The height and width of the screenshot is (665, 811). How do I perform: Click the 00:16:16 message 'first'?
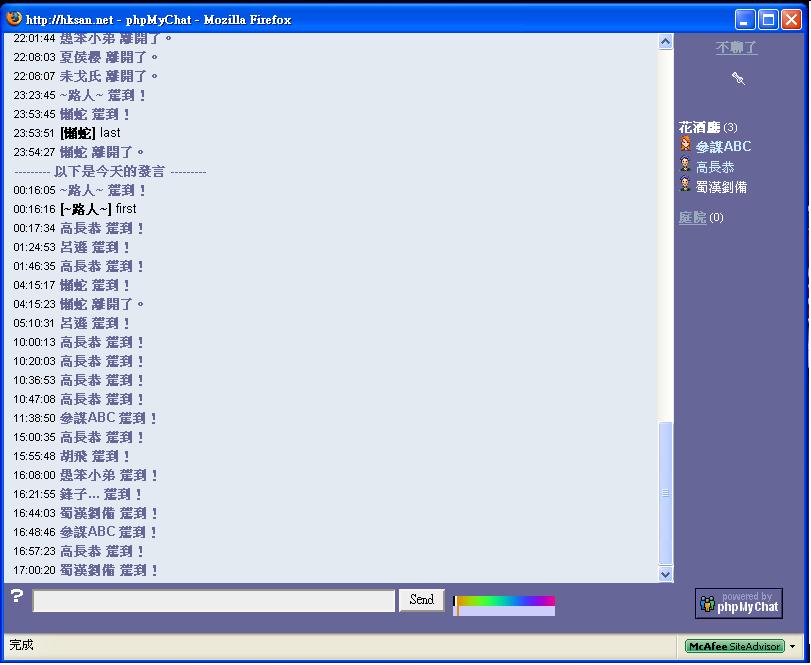pyautogui.click(x=126, y=209)
